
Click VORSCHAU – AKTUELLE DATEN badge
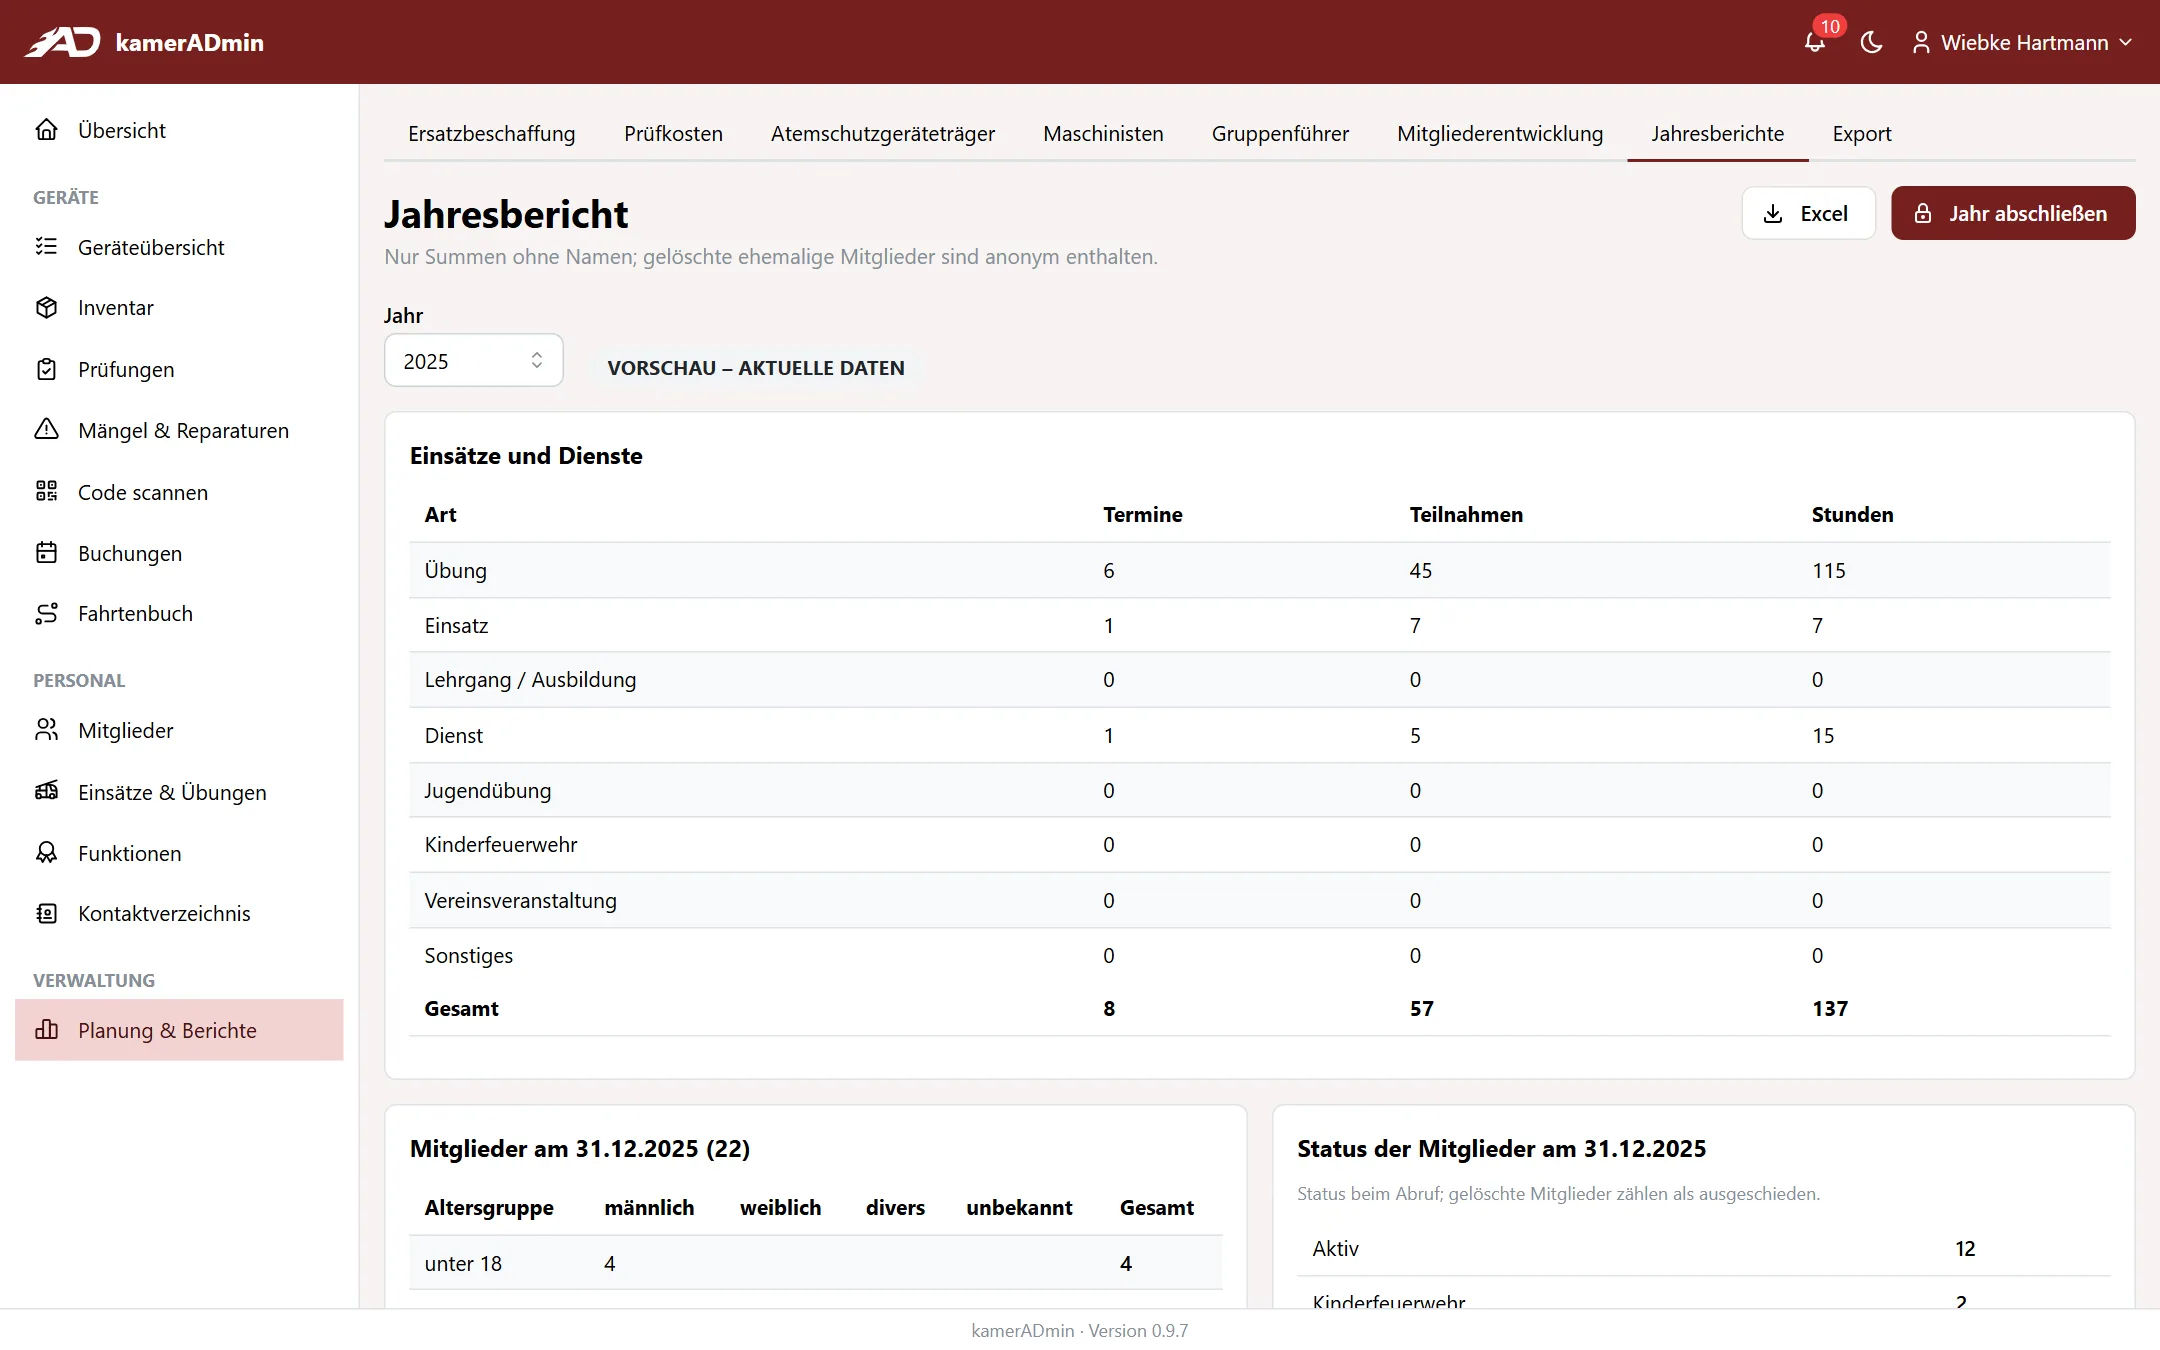pos(756,368)
